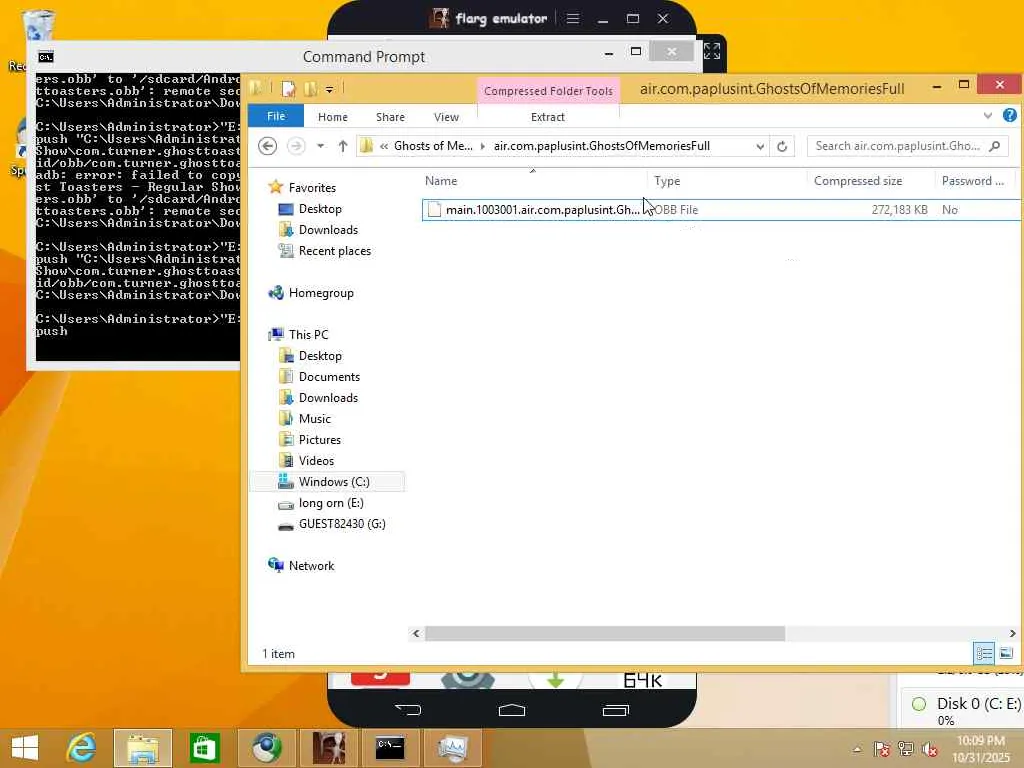
Task: Expand the ribbon with the chevron
Action: pyautogui.click(x=987, y=116)
